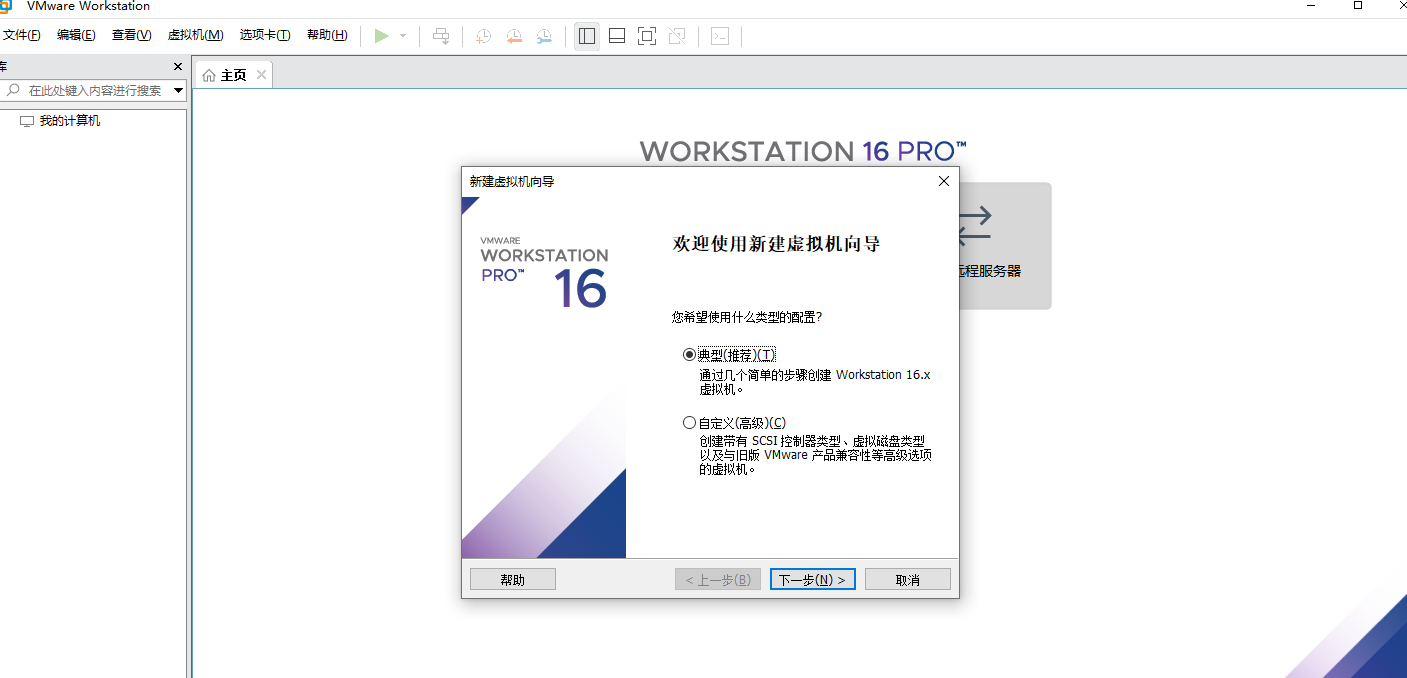Click the 帮助 button in the wizard
This screenshot has width=1407, height=678.
pyautogui.click(x=513, y=580)
